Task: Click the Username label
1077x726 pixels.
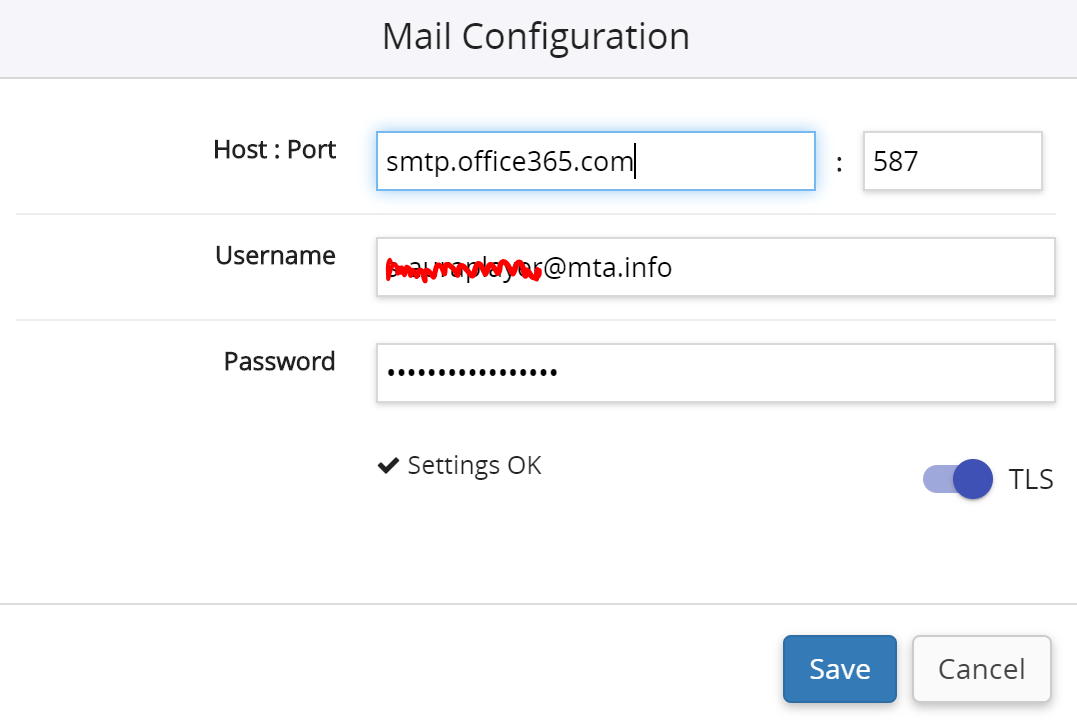Action: 275,256
